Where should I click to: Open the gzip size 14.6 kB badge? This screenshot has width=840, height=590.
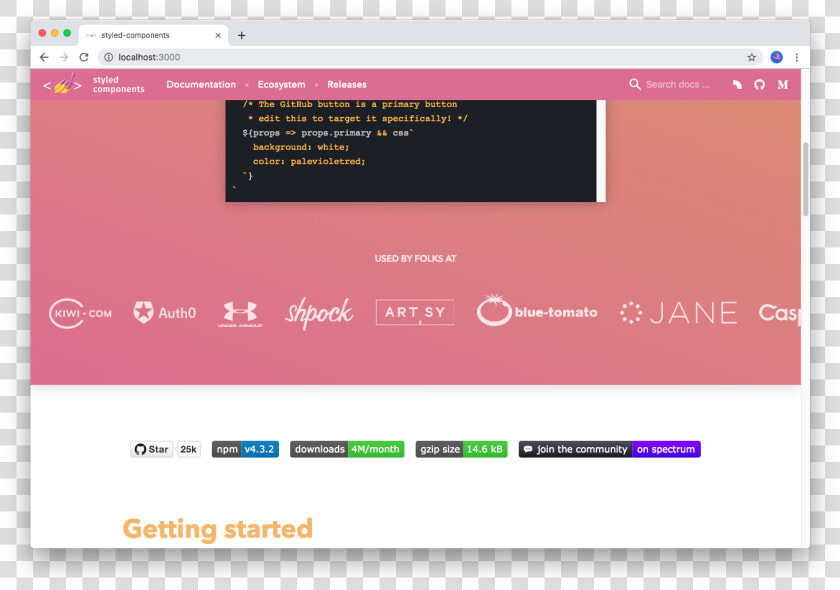point(461,449)
